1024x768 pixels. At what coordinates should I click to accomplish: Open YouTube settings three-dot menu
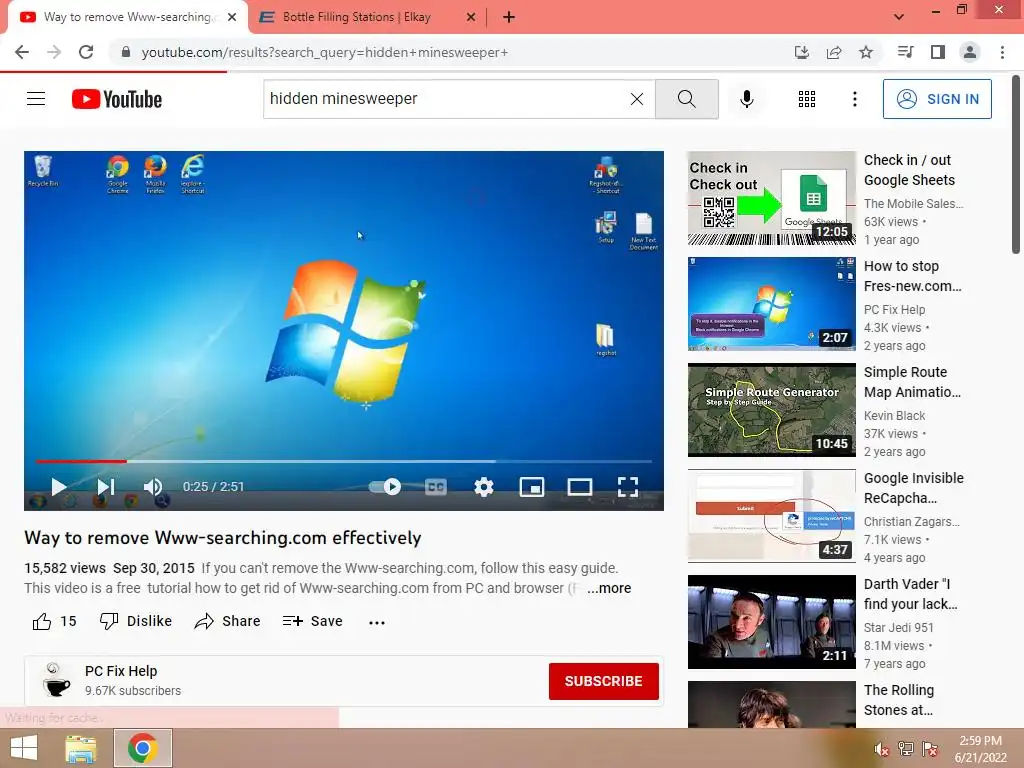tap(854, 99)
